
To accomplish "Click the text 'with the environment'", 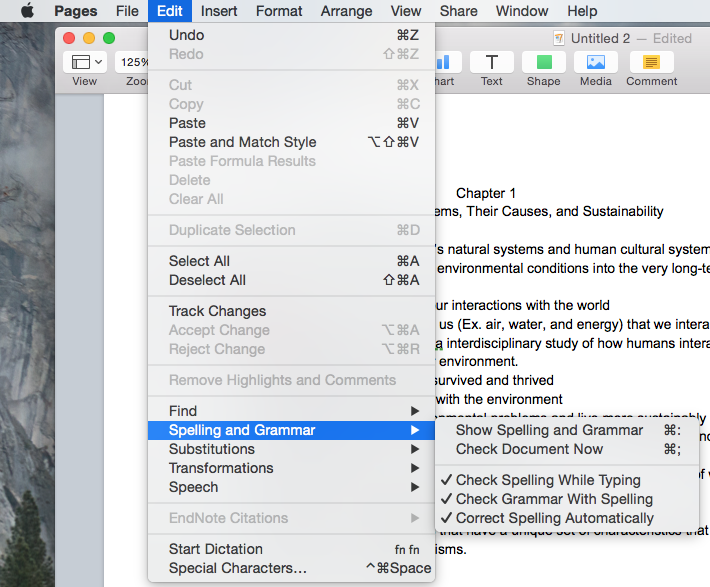I will tap(499, 399).
